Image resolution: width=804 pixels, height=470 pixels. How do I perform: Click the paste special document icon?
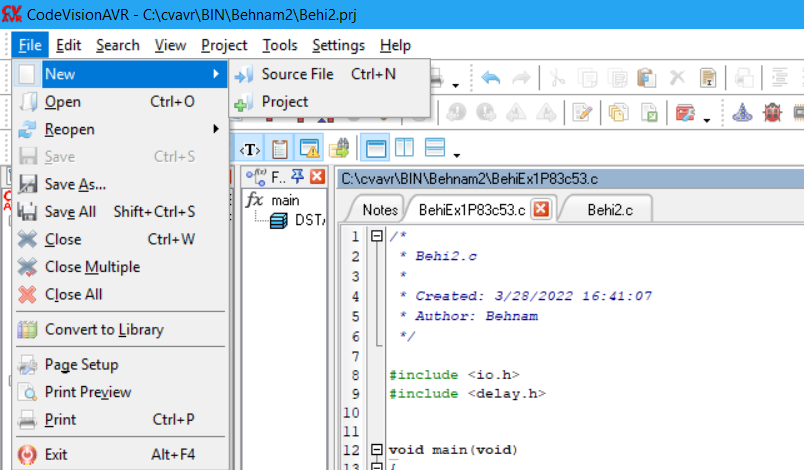pyautogui.click(x=708, y=78)
